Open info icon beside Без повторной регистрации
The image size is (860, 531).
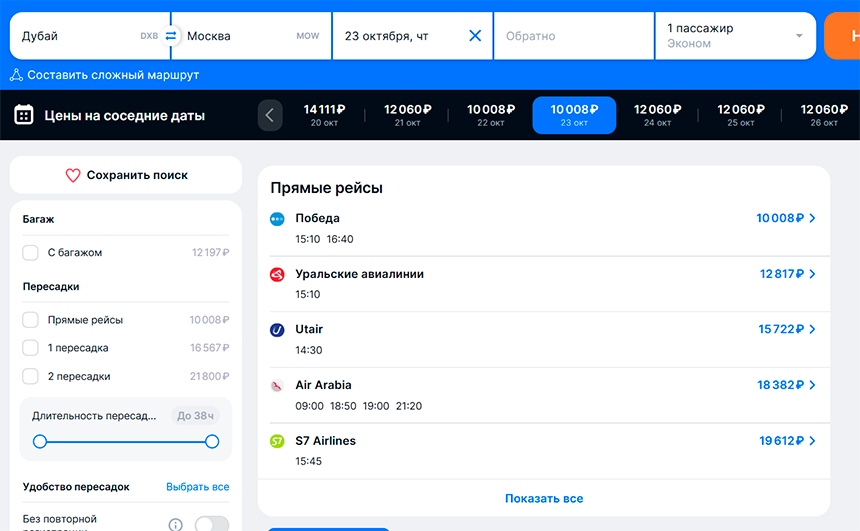click(175, 525)
